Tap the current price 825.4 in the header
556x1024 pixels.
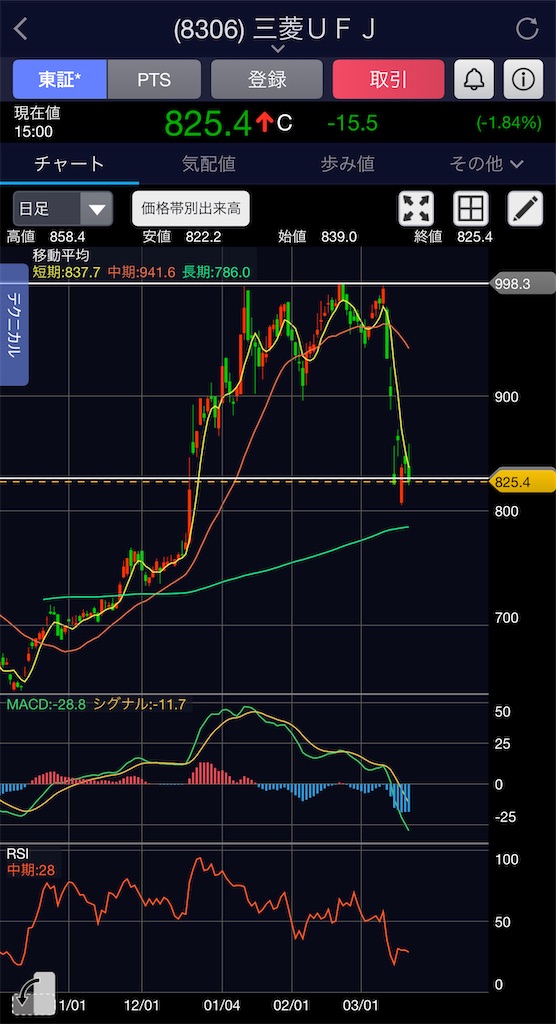208,122
